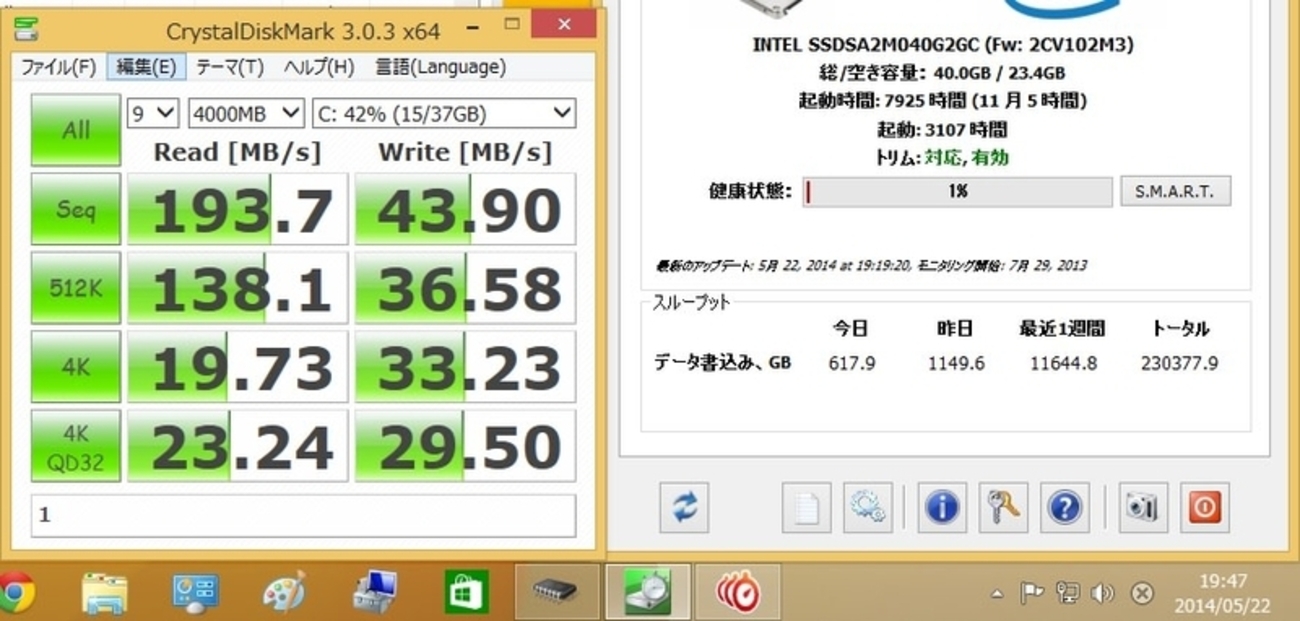This screenshot has height=621, width=1300.
Task: Click the Seq write result 43.90
Action: tap(466, 209)
